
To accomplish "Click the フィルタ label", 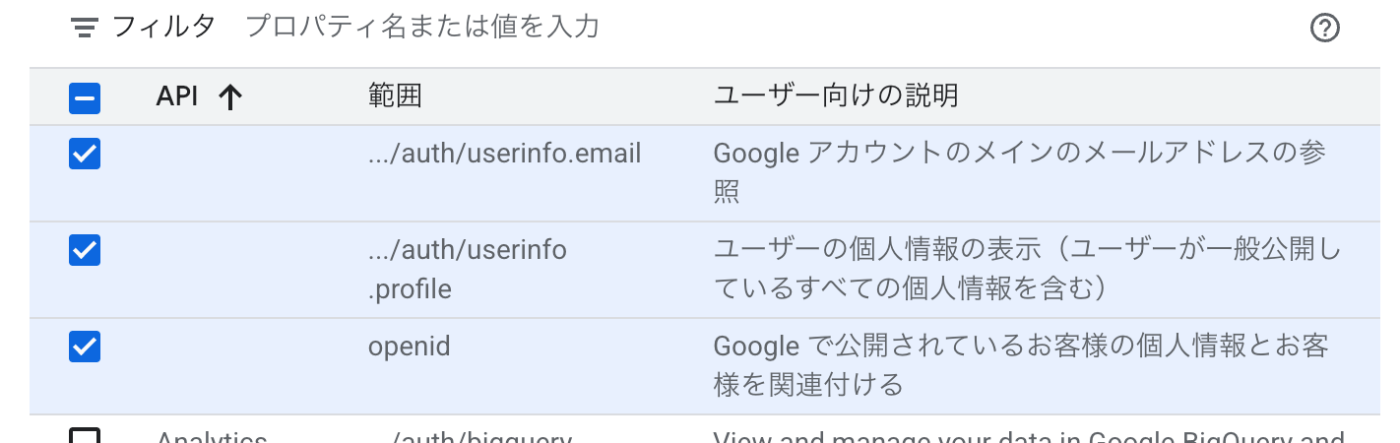I will (x=164, y=27).
